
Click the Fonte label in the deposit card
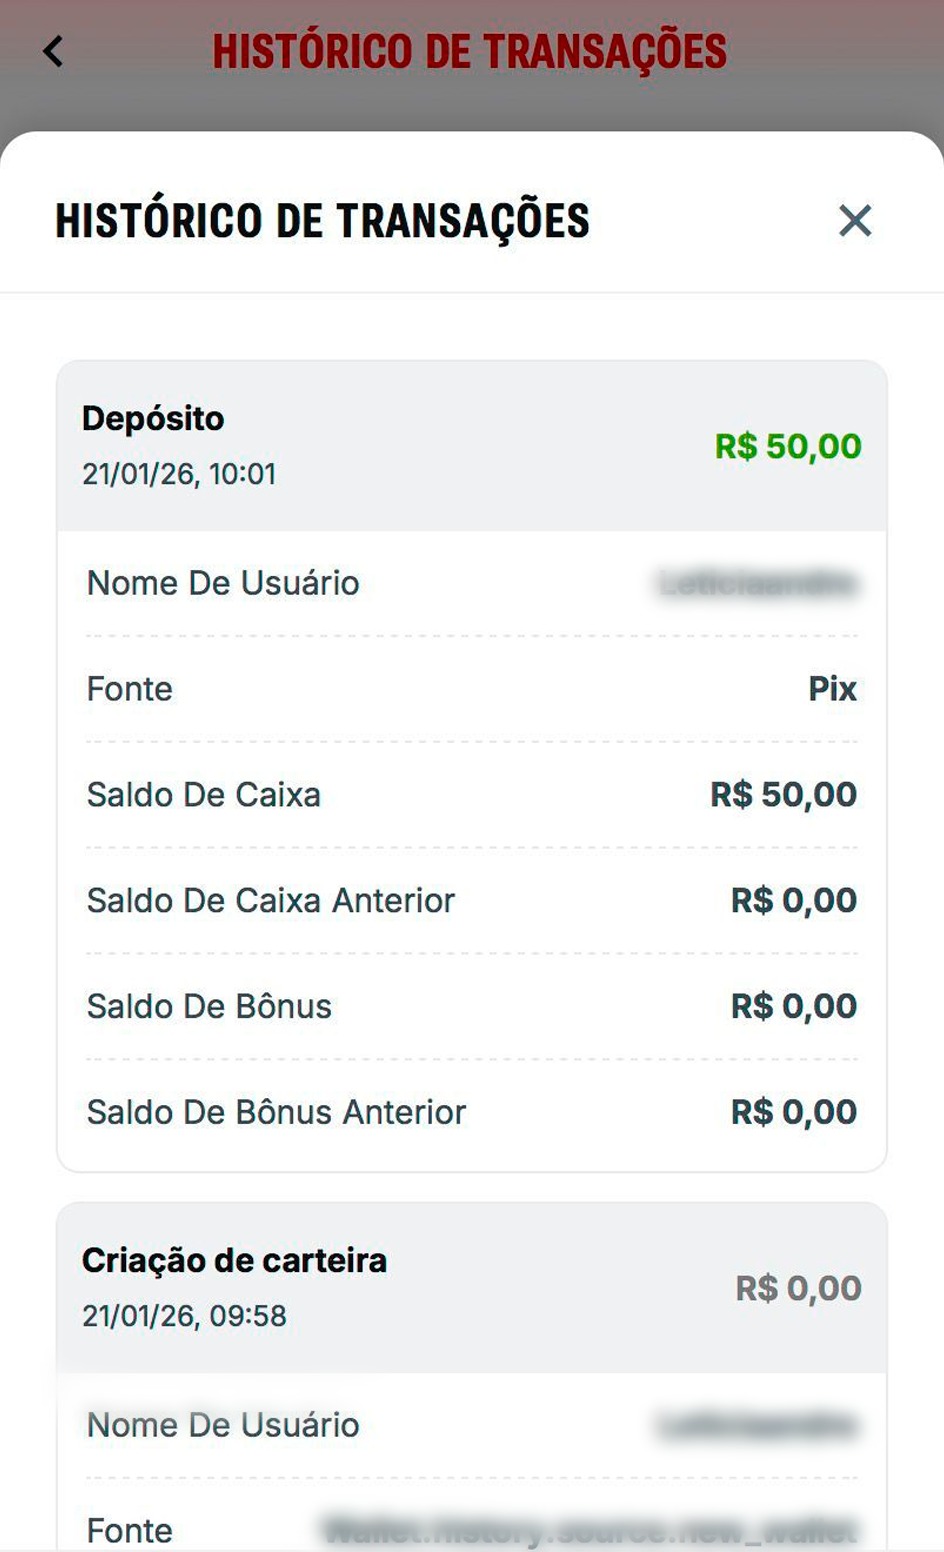point(130,689)
